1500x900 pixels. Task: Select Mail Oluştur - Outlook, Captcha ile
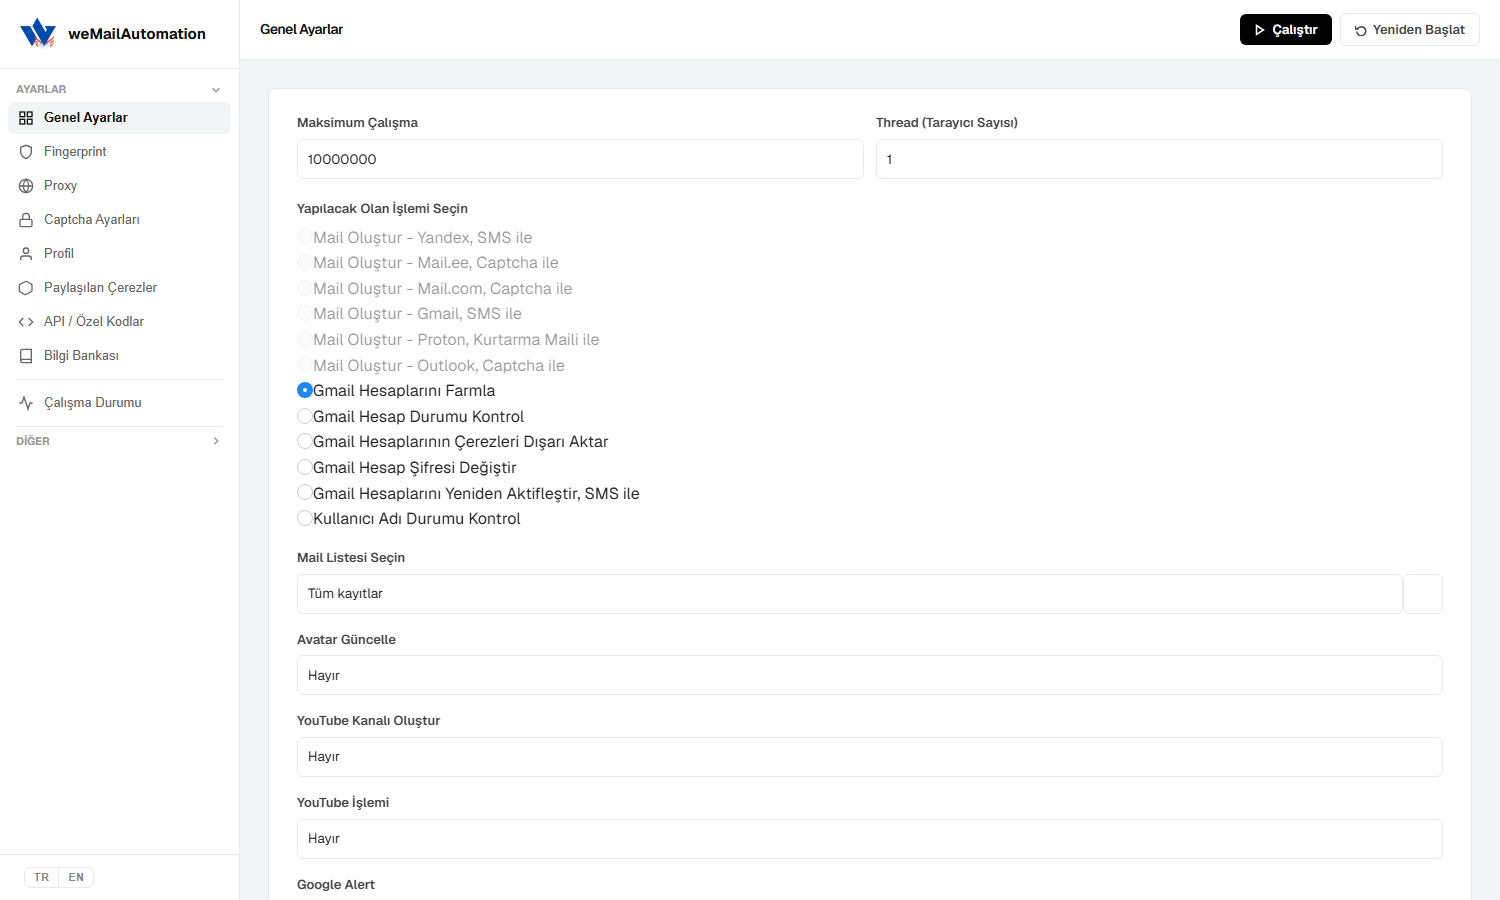pos(305,365)
